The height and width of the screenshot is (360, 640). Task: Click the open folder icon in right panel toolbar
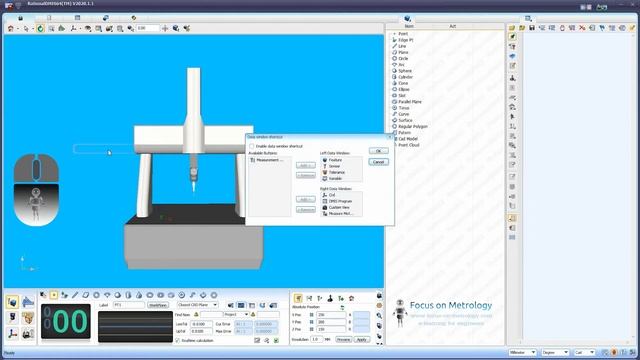[x=512, y=28]
